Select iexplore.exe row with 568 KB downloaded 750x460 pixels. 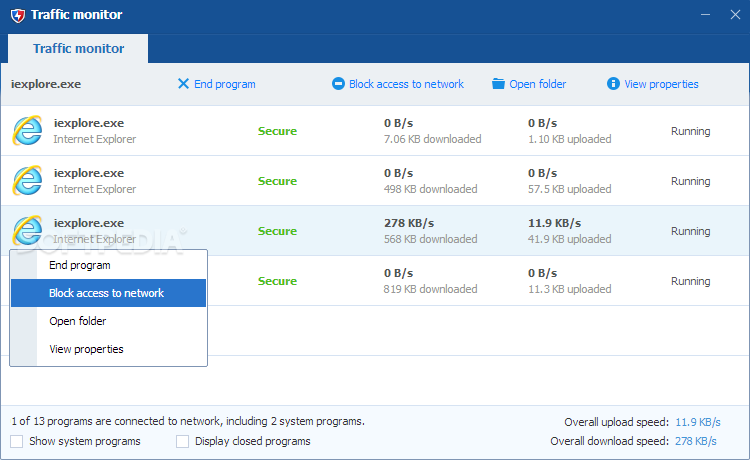click(375, 230)
